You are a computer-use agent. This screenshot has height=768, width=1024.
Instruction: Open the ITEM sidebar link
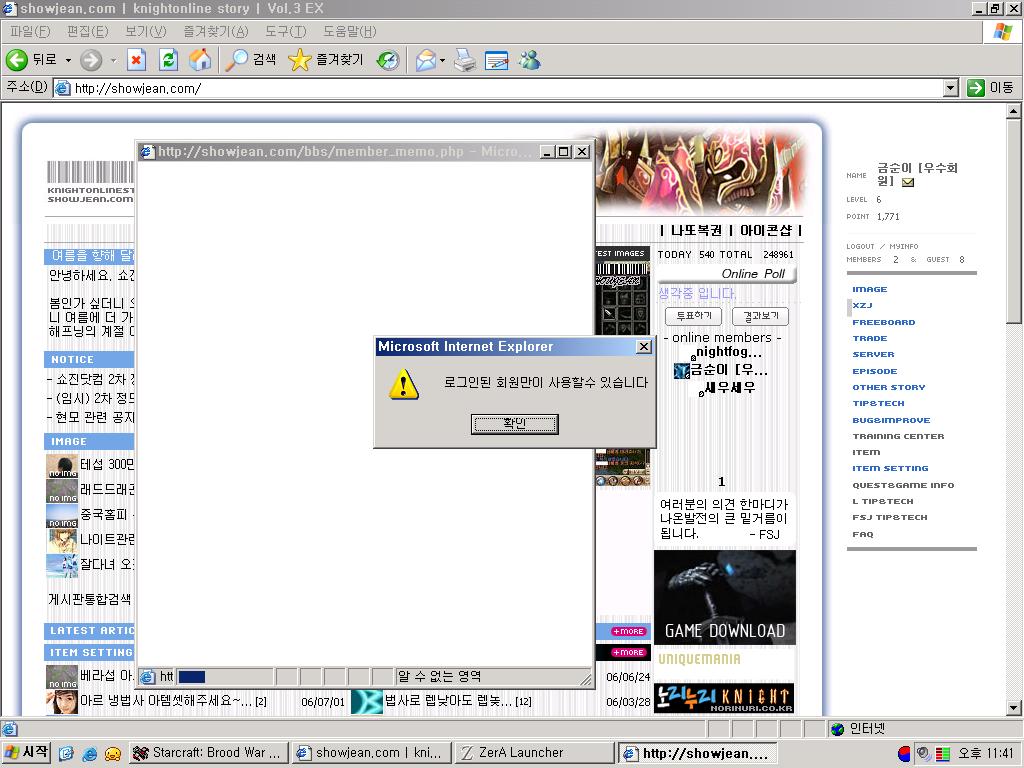click(866, 453)
